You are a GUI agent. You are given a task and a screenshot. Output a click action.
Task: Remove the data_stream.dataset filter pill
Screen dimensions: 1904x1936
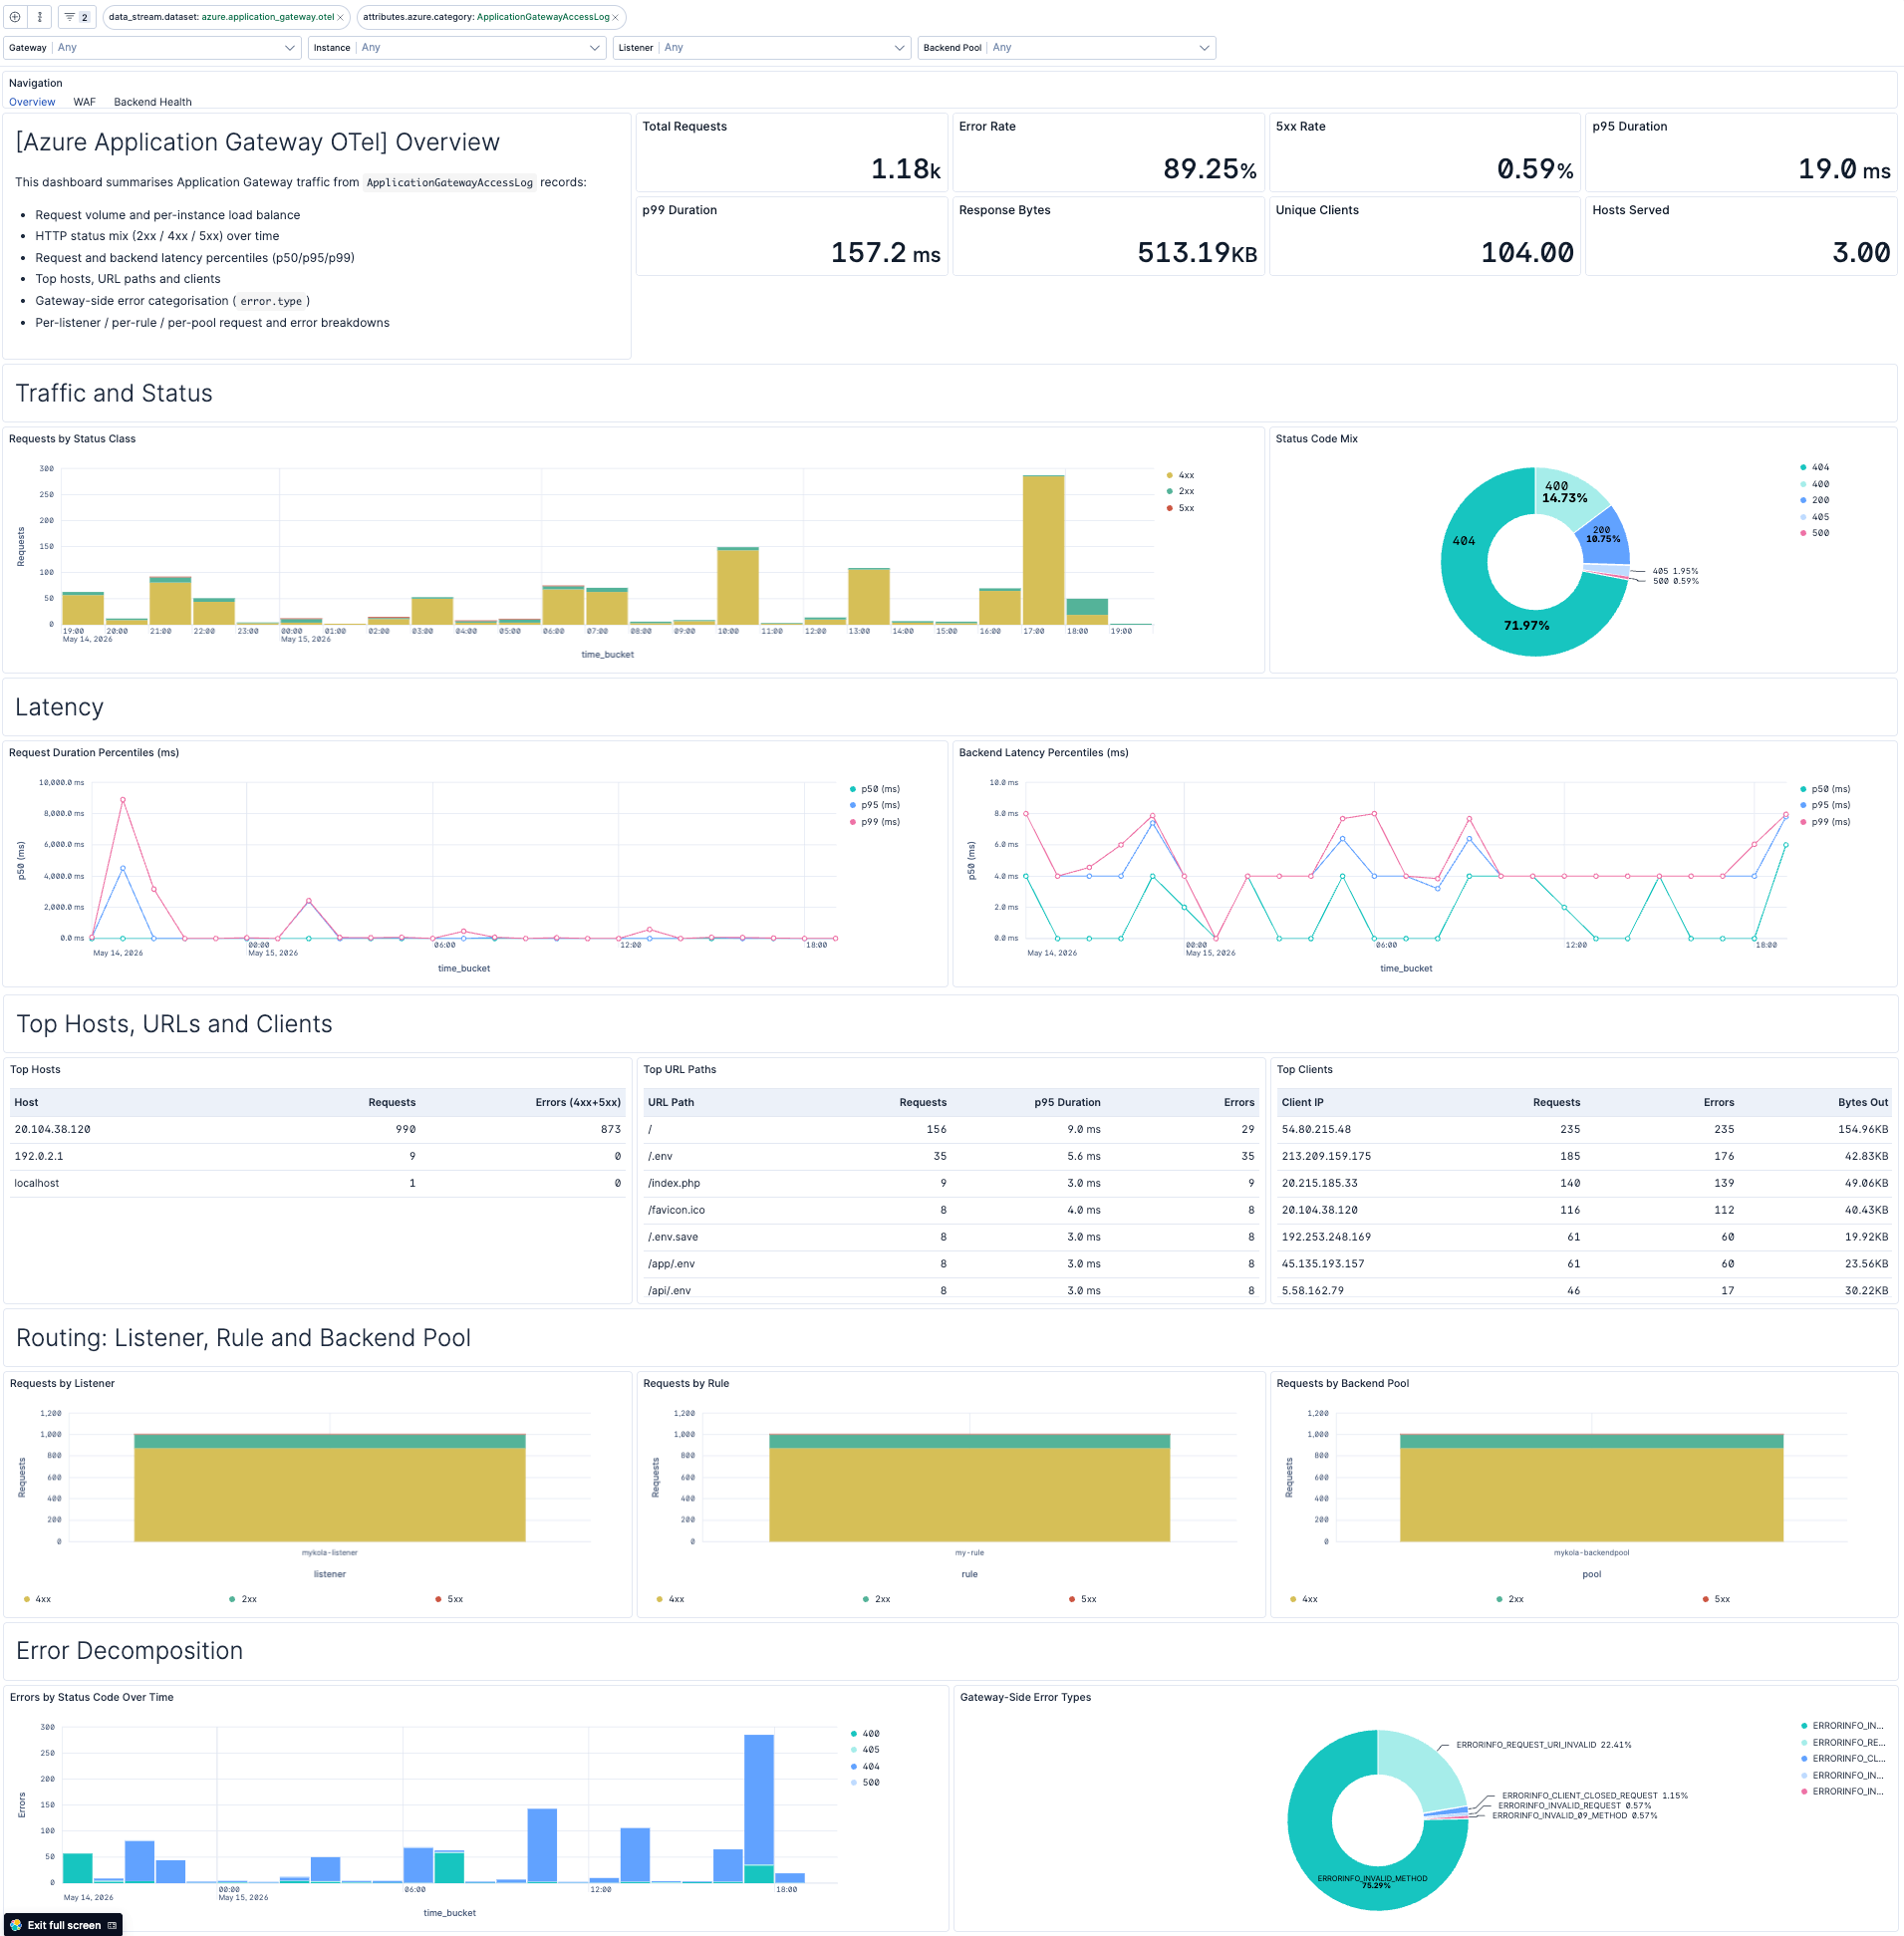click(x=340, y=17)
